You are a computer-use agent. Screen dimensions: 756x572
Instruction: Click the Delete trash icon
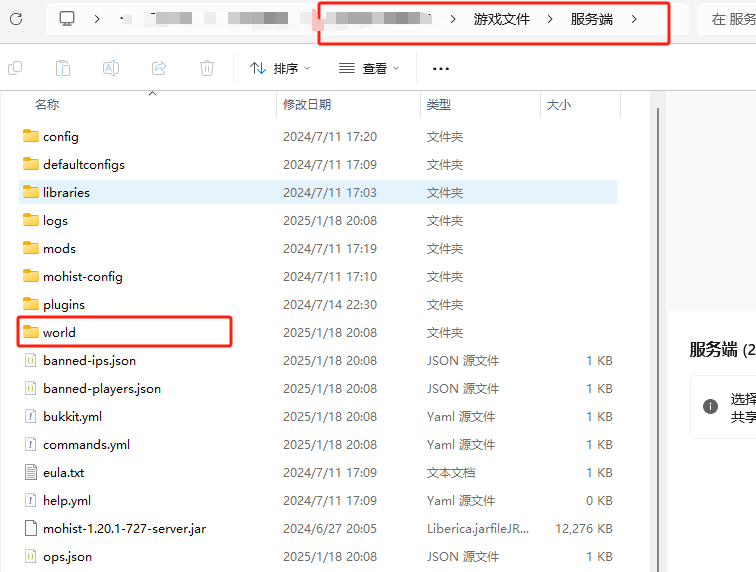[x=207, y=68]
